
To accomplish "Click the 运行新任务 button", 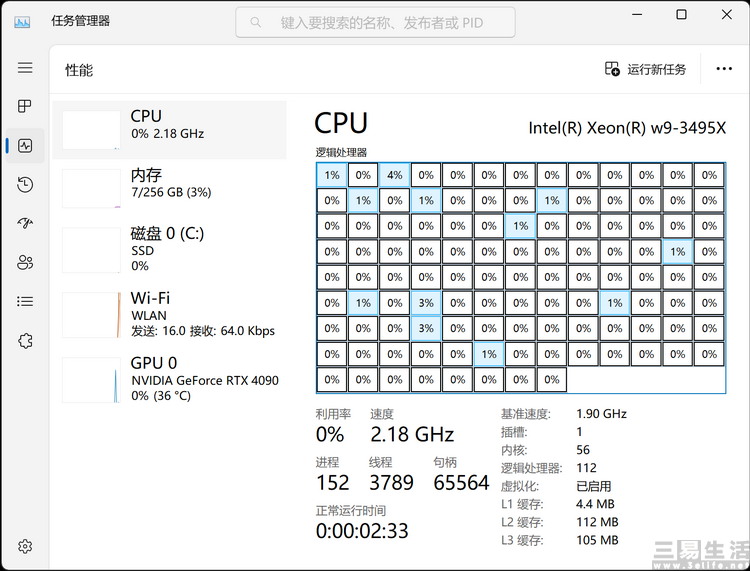I will (646, 69).
